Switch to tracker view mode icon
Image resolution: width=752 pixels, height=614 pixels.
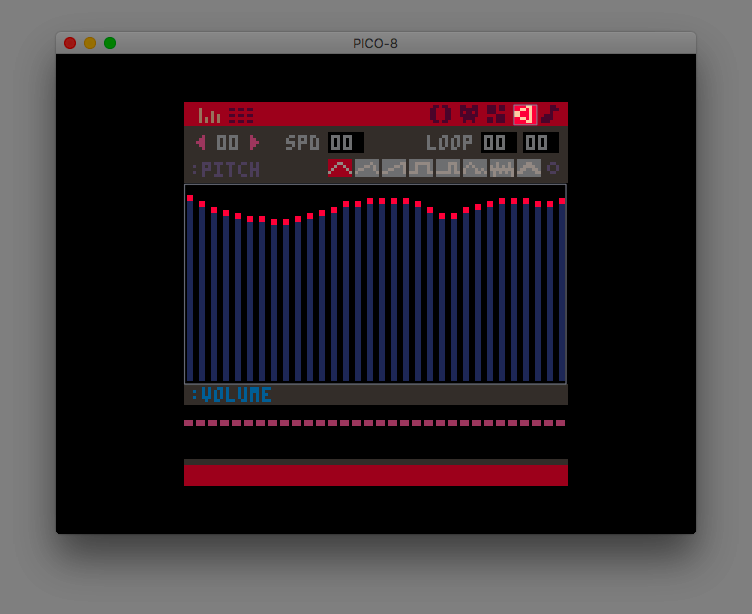point(241,115)
